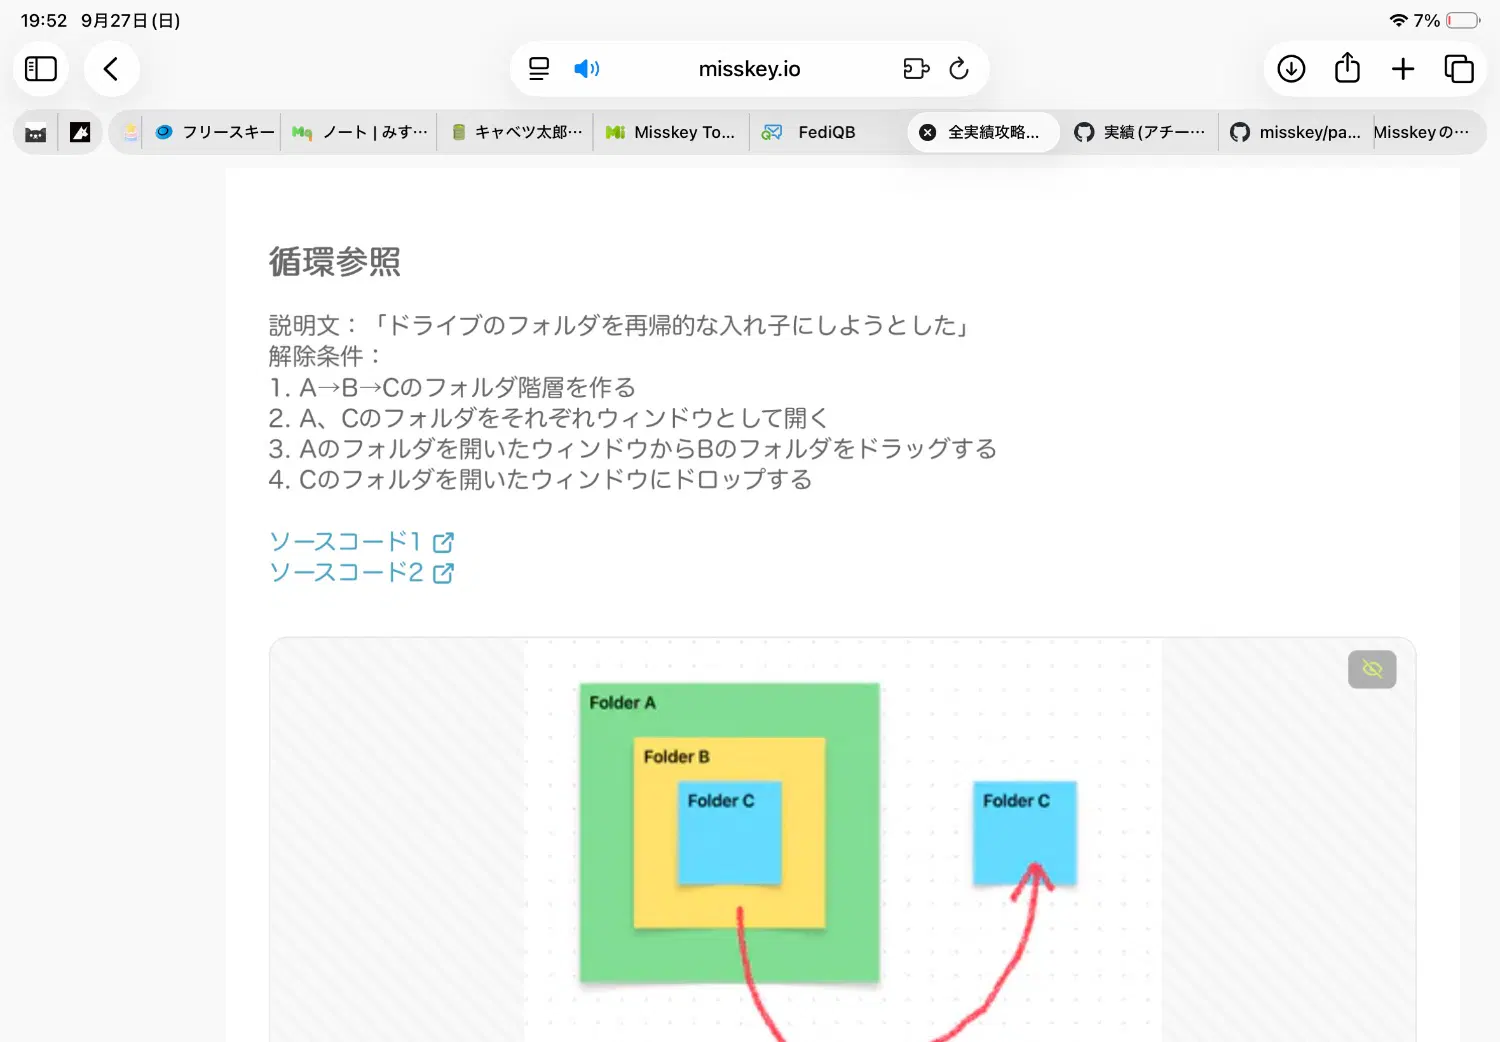Open the downloads arrow icon
The width and height of the screenshot is (1500, 1042).
[1291, 69]
